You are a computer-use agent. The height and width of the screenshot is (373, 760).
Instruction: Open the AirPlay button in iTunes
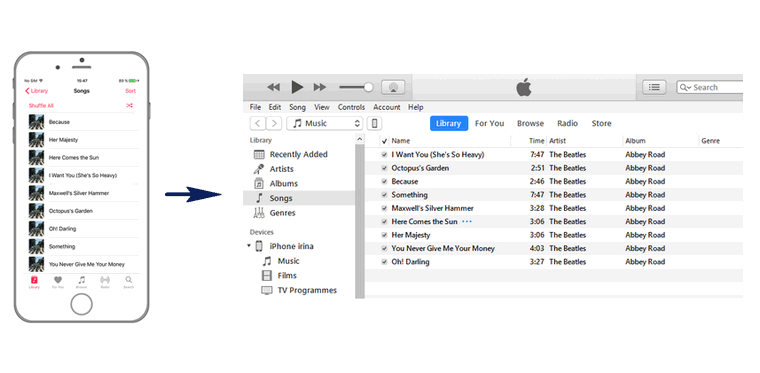[393, 87]
